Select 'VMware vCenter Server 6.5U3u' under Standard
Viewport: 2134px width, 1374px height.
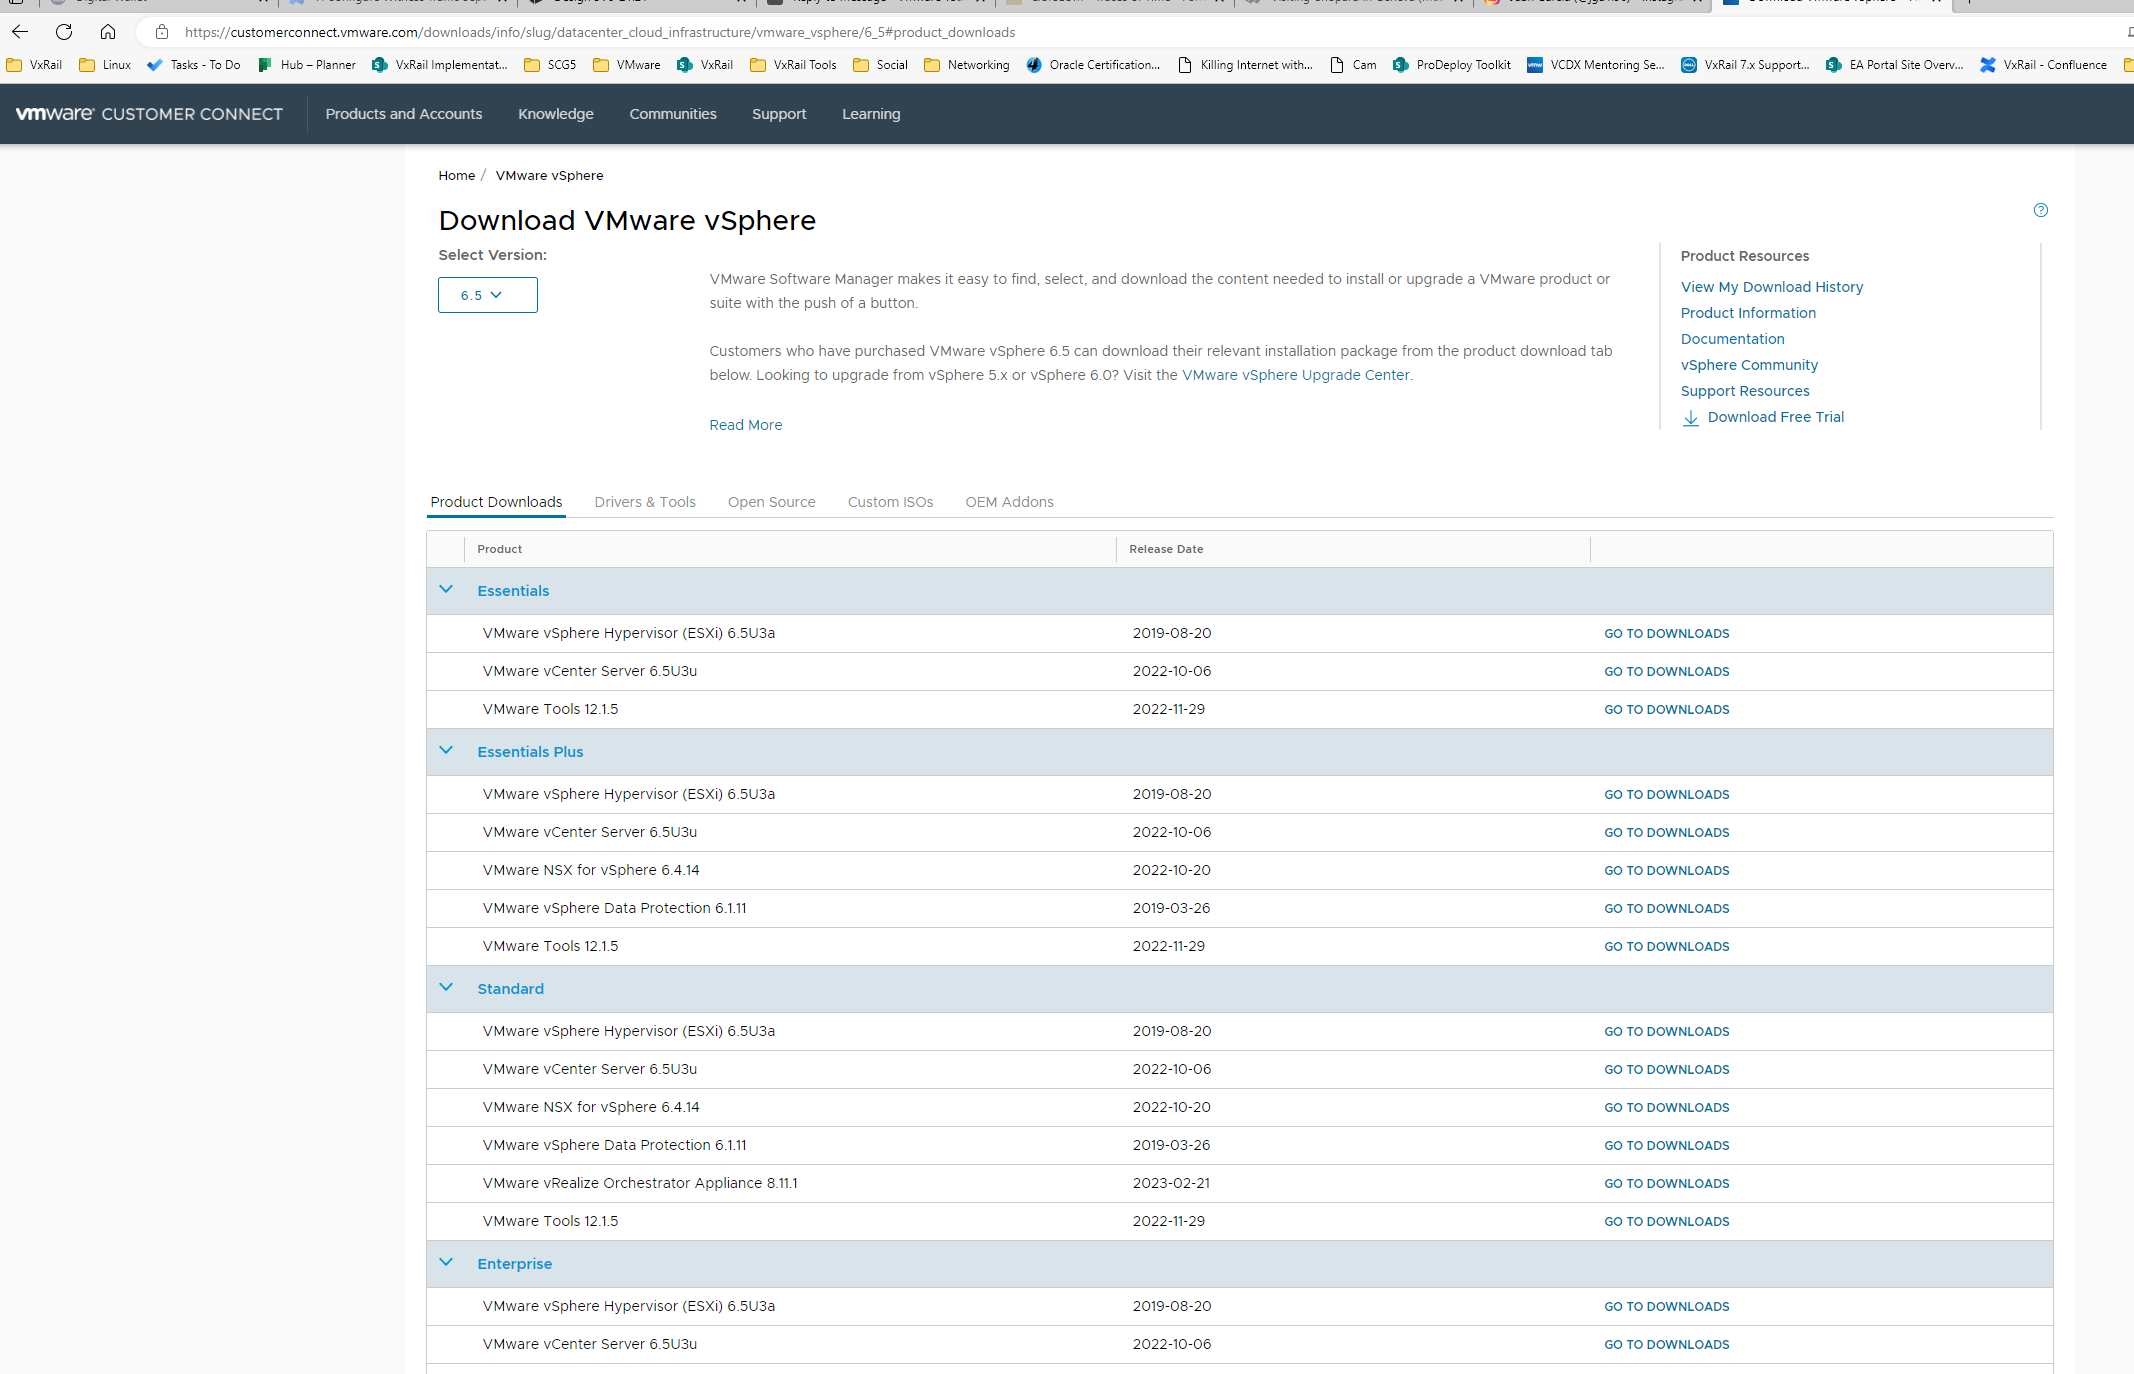tap(590, 1069)
